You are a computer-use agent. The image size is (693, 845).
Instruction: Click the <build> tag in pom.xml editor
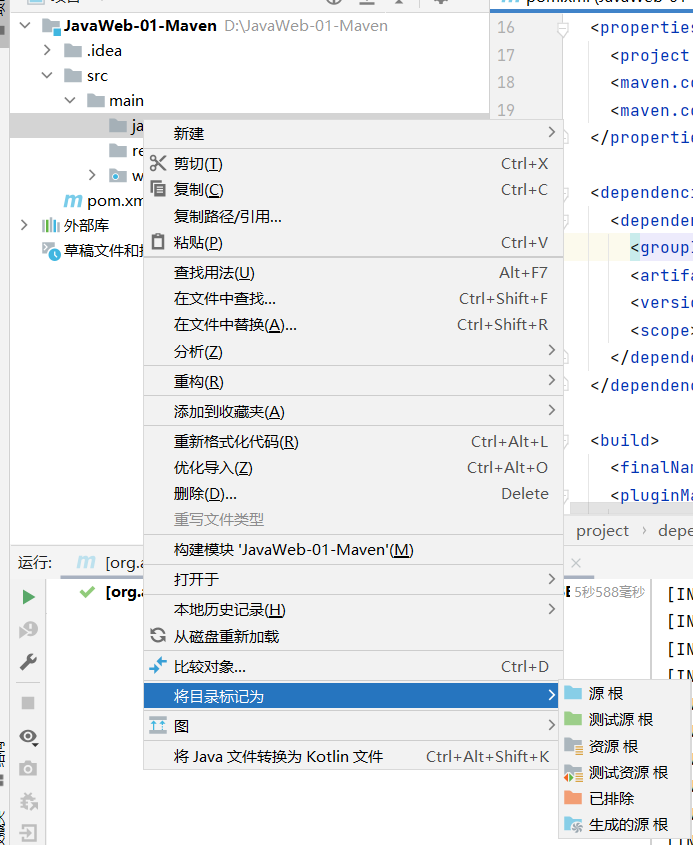point(625,440)
